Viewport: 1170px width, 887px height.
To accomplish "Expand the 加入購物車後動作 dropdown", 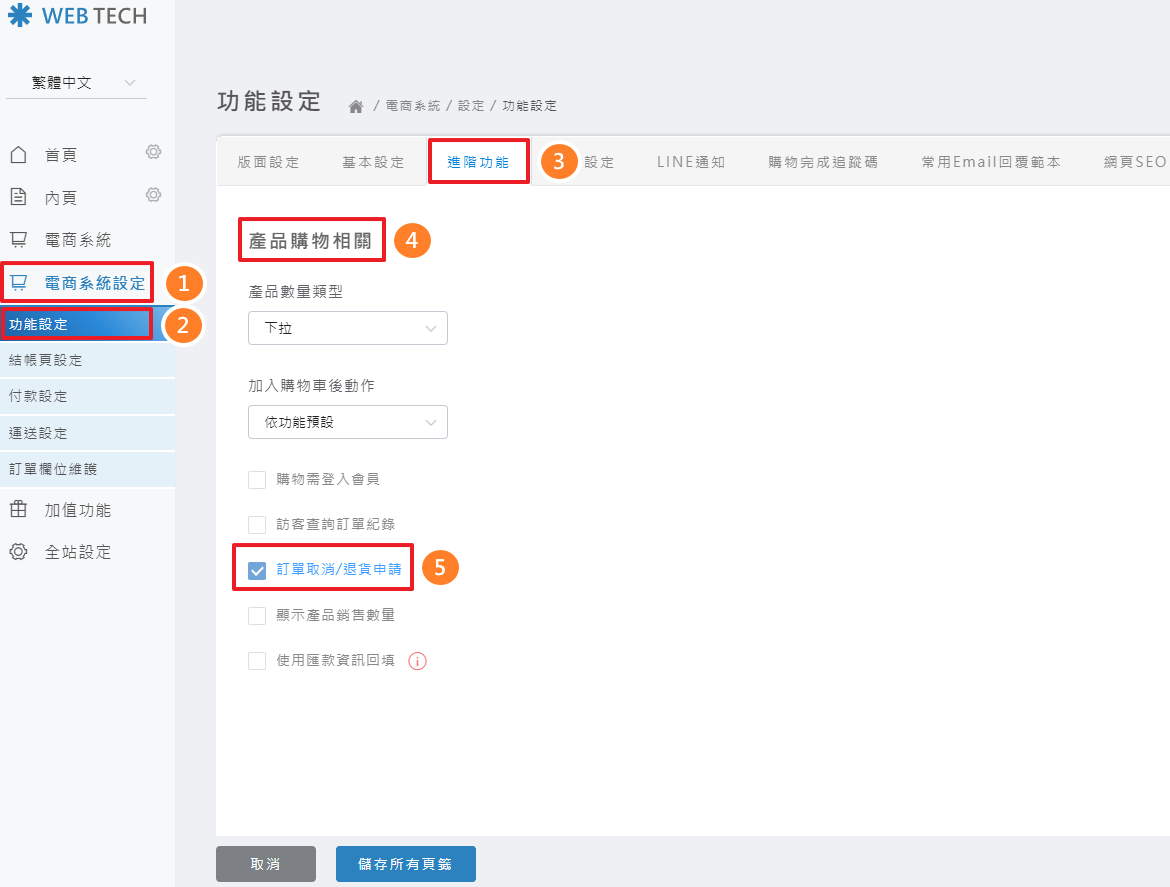I will coord(347,422).
